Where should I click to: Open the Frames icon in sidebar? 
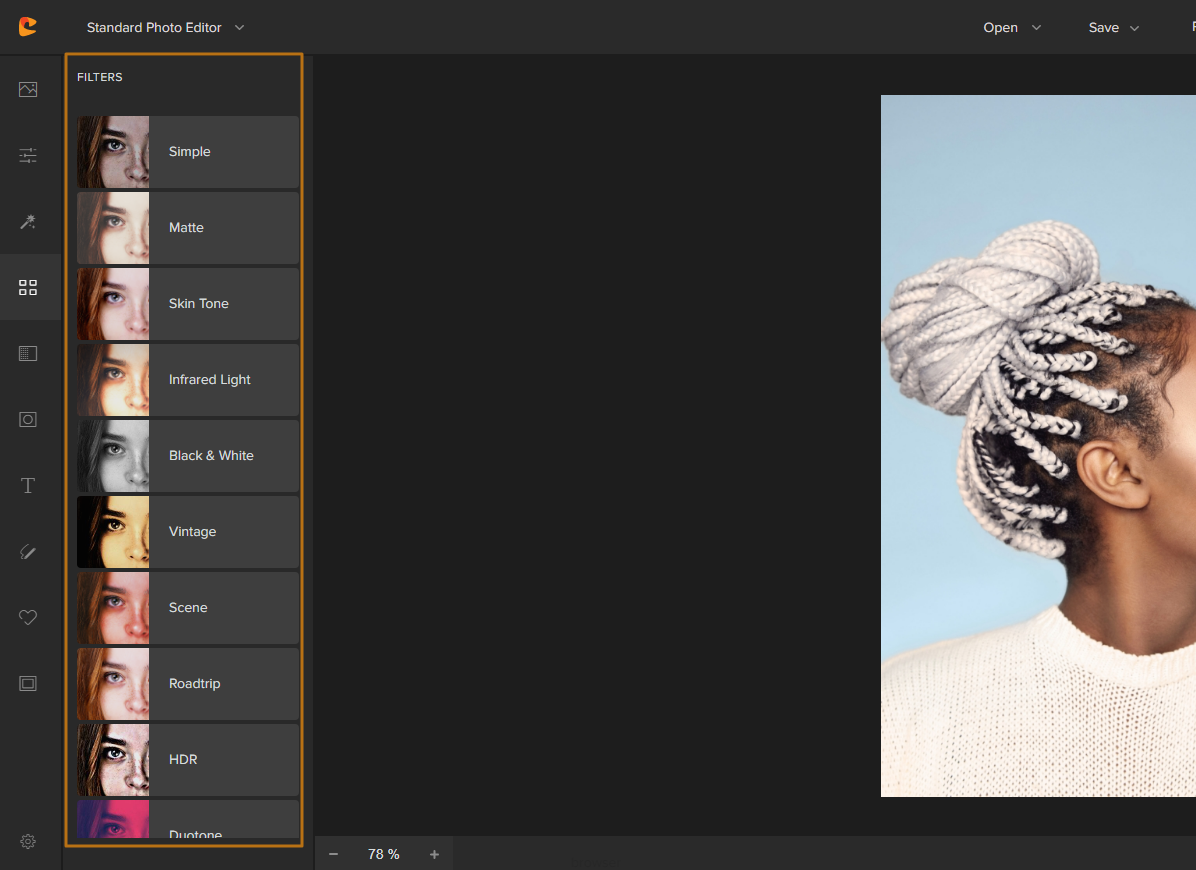[28, 684]
